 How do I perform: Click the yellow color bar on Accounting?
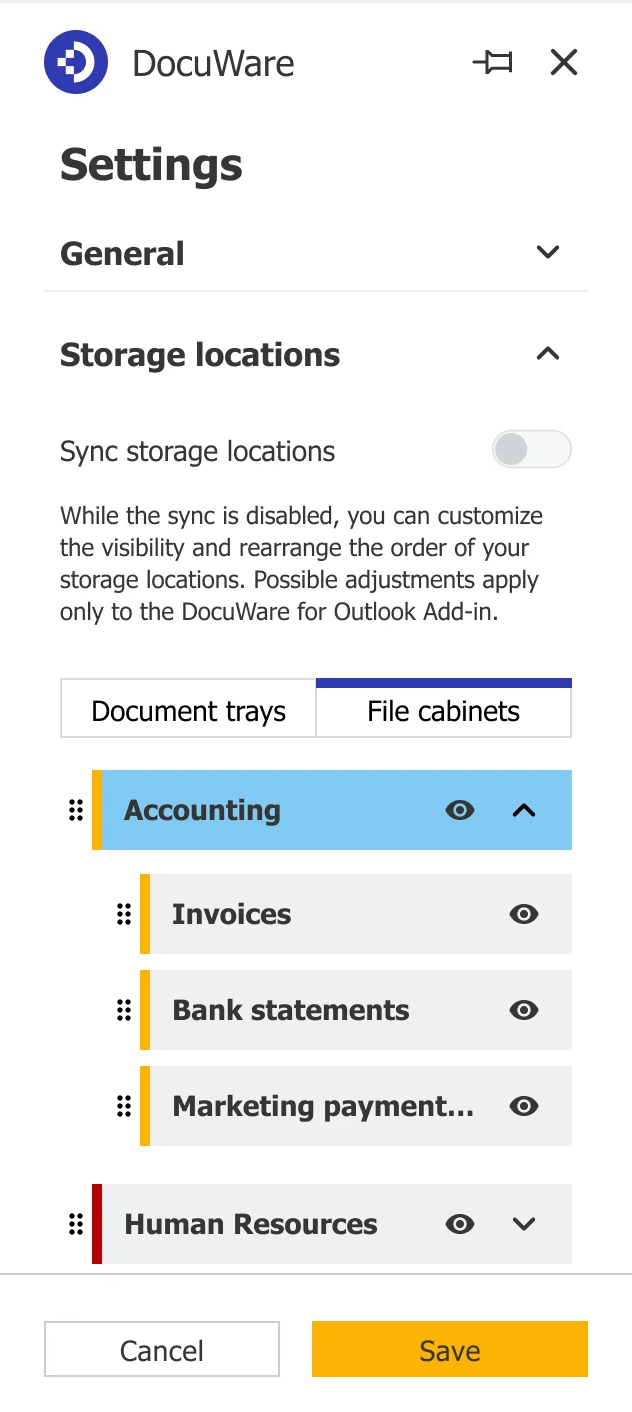tap(99, 810)
